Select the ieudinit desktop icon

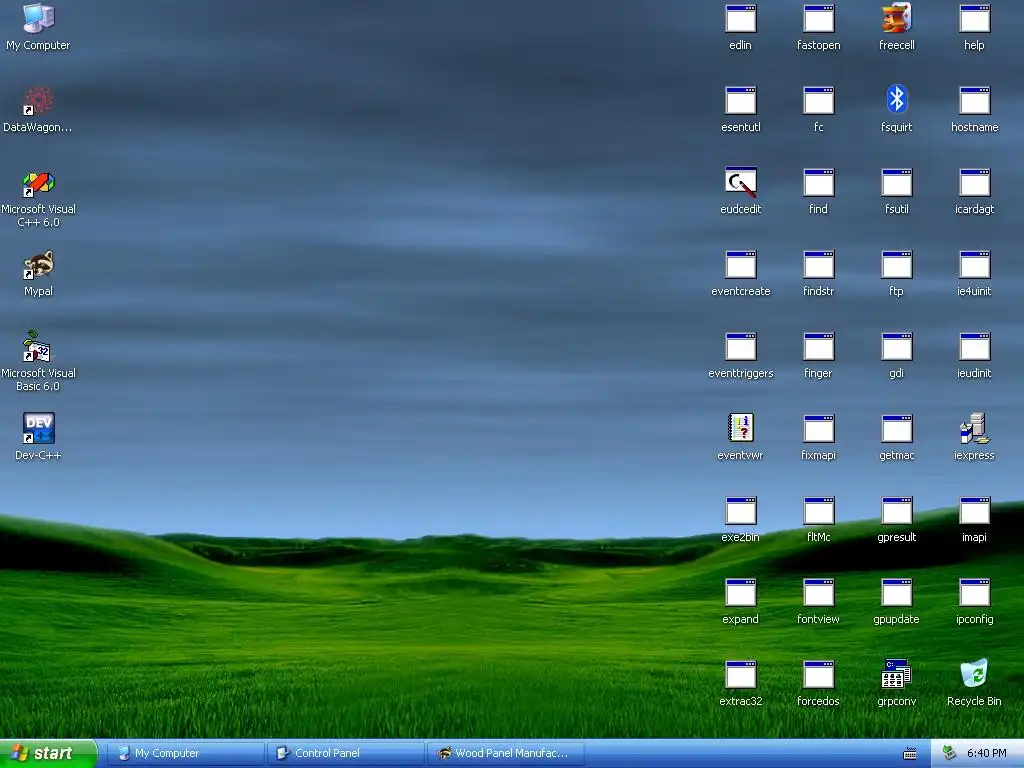pyautogui.click(x=974, y=347)
